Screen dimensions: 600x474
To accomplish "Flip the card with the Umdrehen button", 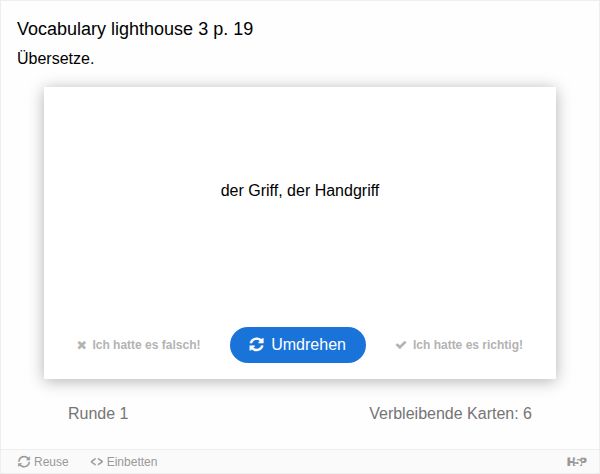I will (x=298, y=345).
